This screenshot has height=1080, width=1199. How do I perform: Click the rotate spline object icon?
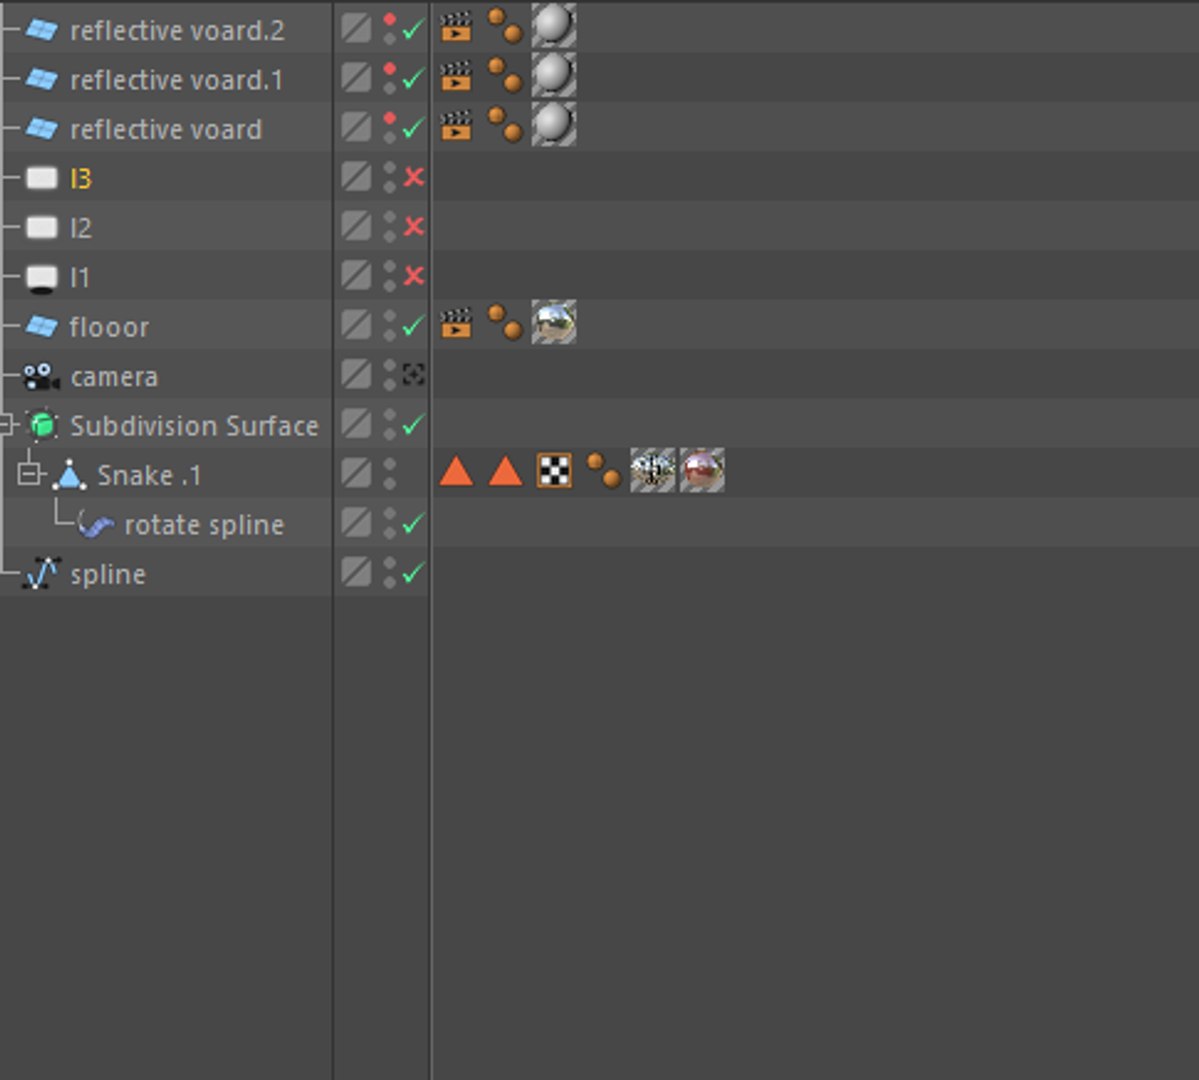coord(96,525)
